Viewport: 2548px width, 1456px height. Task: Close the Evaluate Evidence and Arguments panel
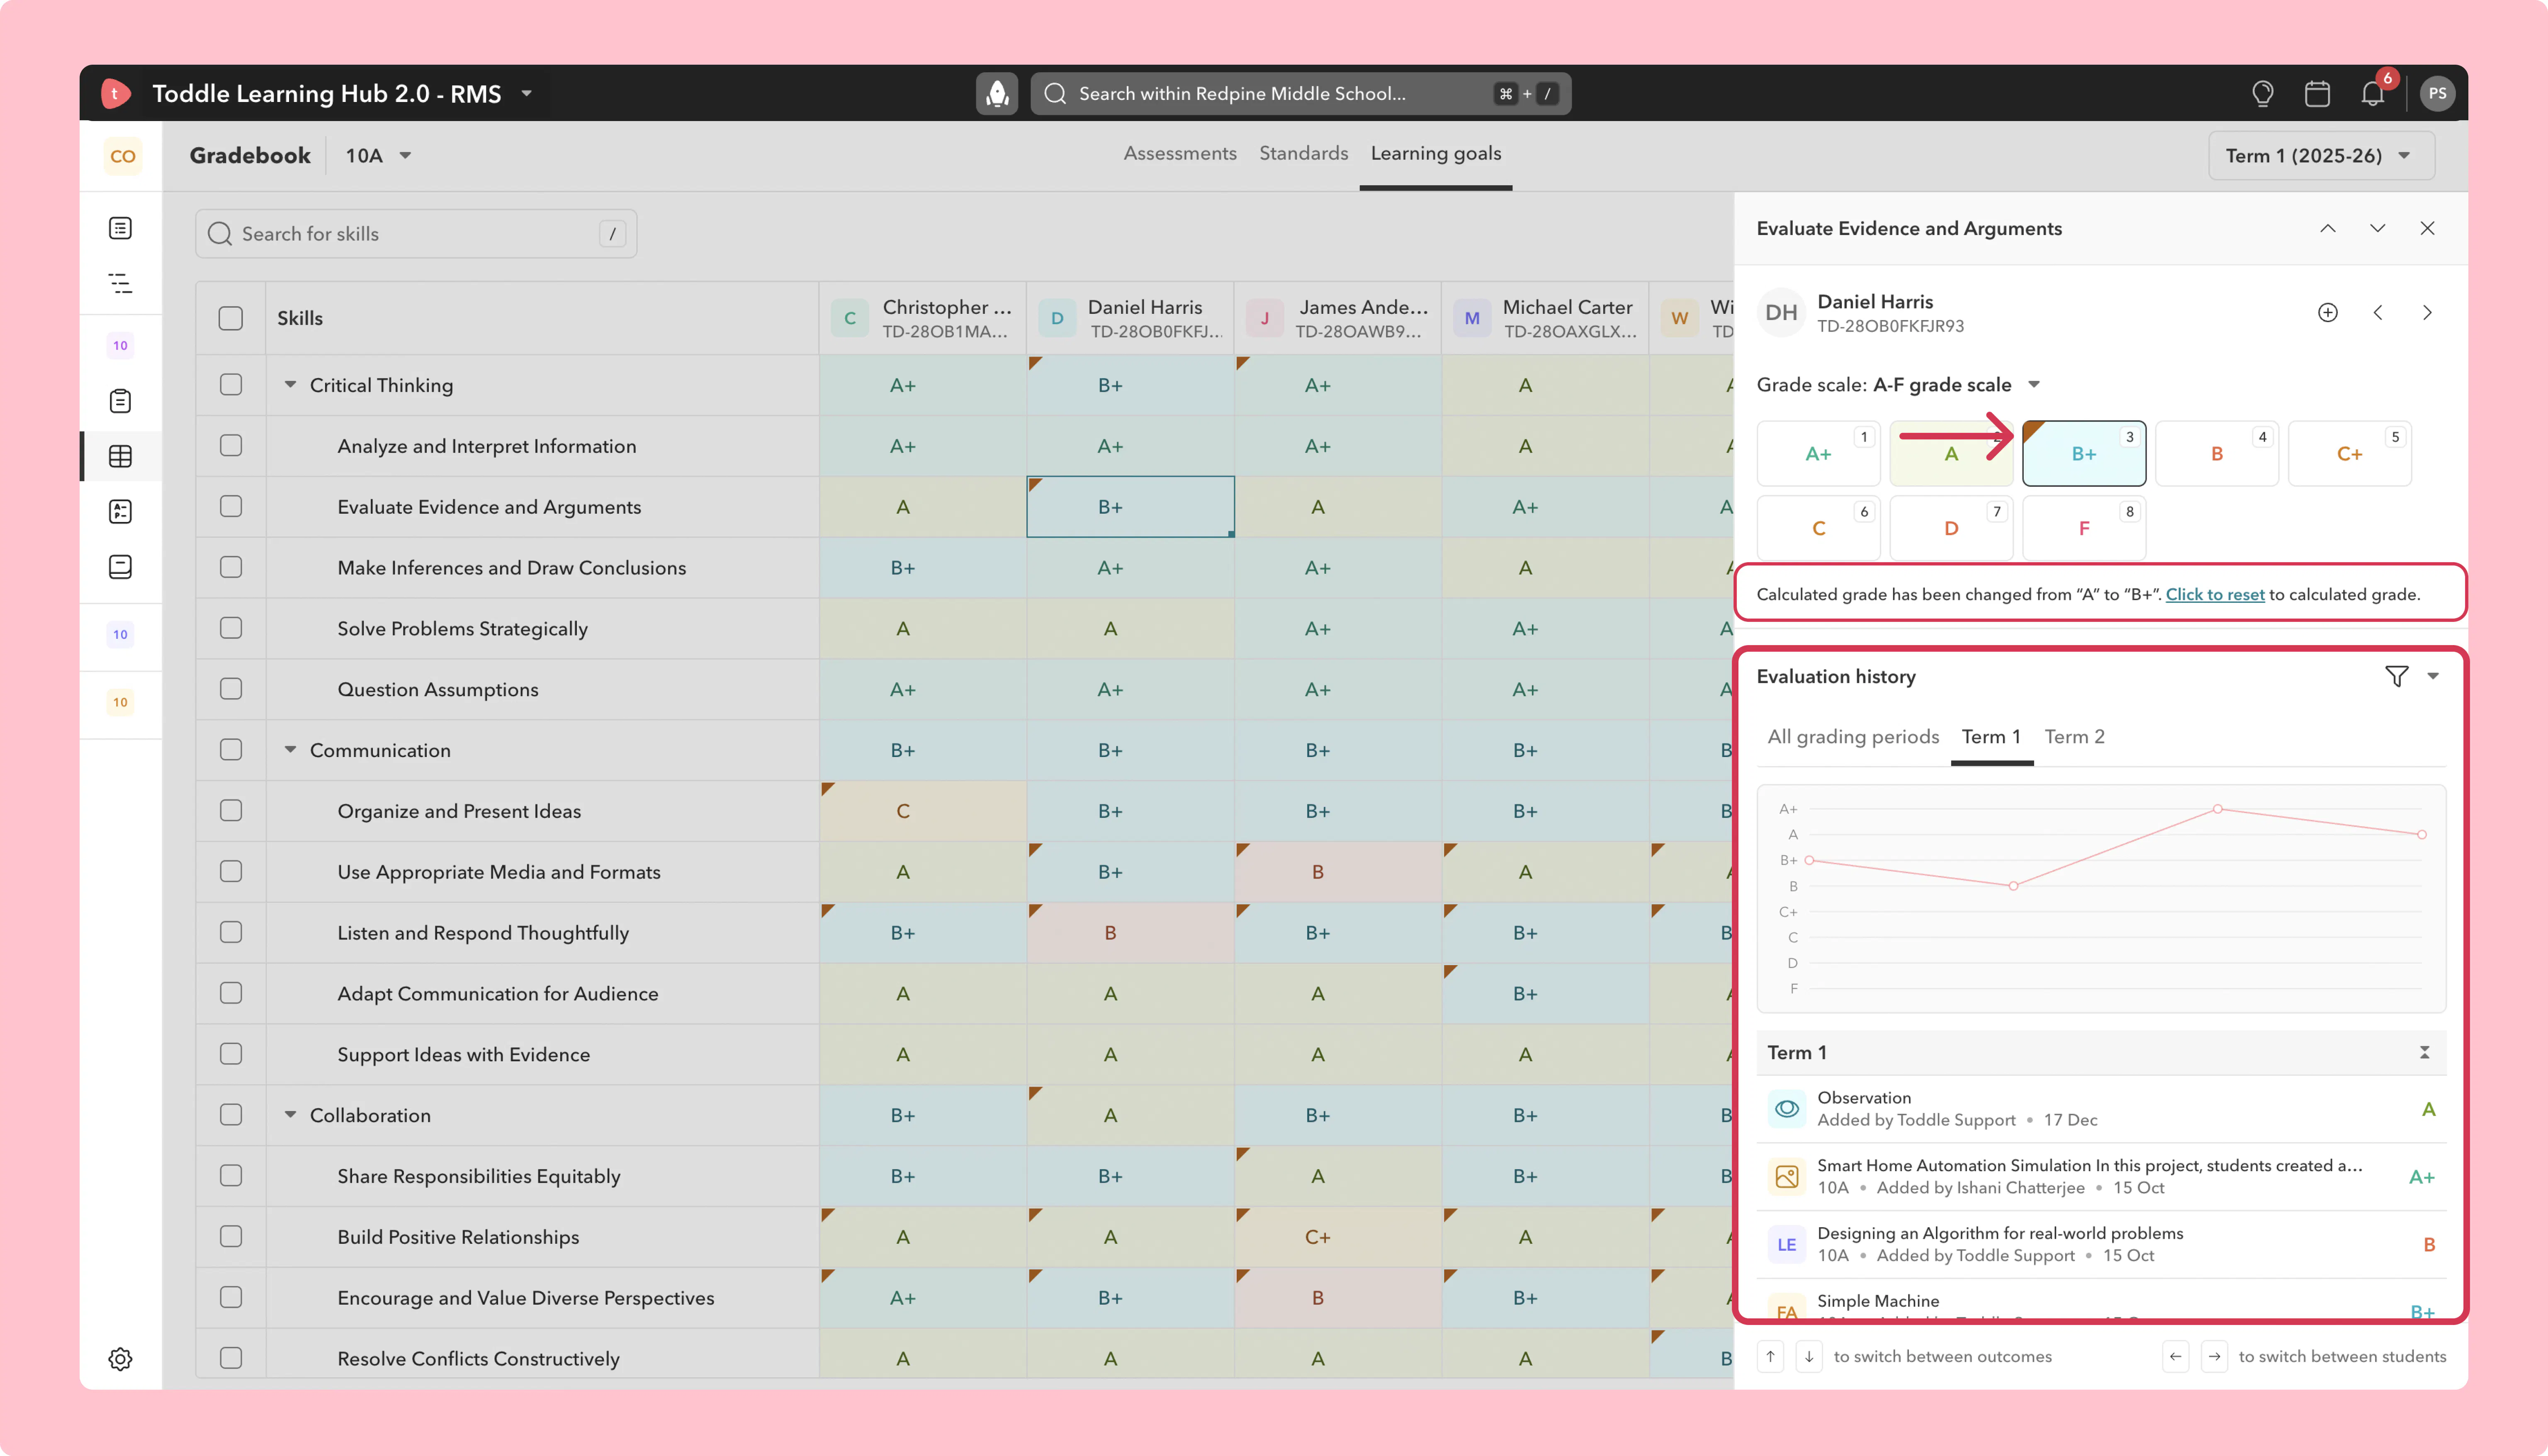(2427, 228)
